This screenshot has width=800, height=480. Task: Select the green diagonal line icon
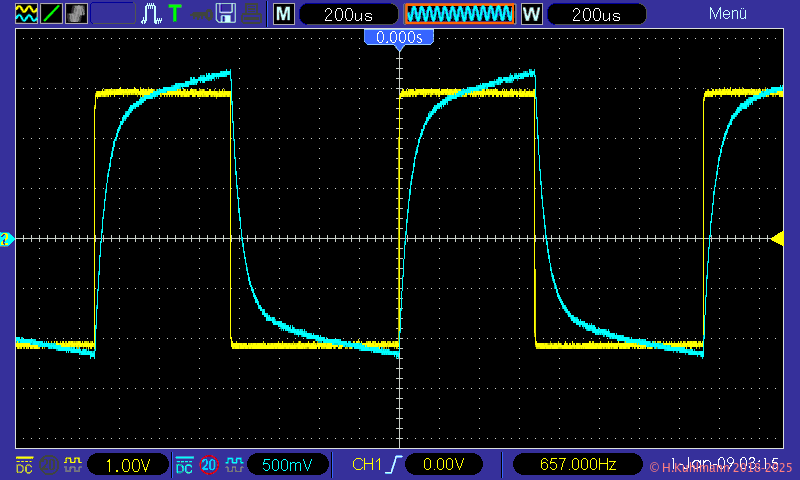[51, 14]
